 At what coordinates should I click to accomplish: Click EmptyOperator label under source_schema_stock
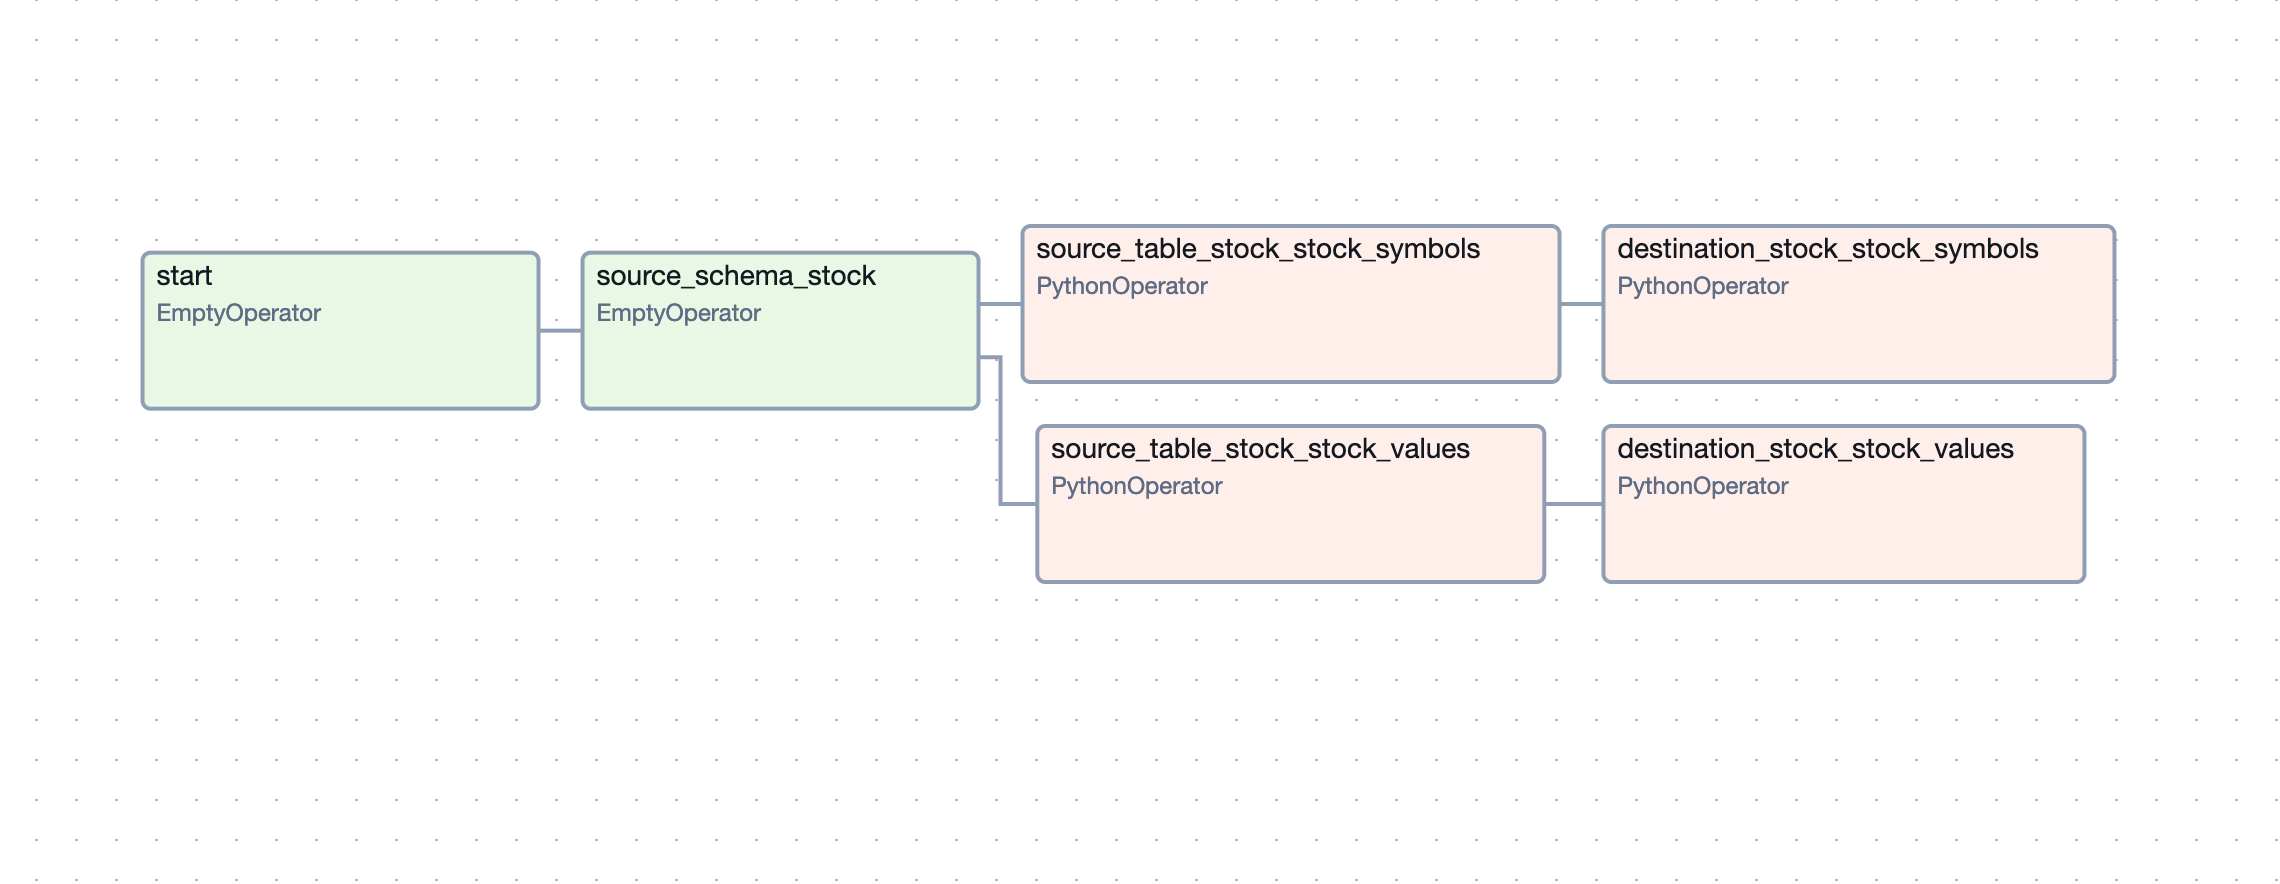[678, 313]
